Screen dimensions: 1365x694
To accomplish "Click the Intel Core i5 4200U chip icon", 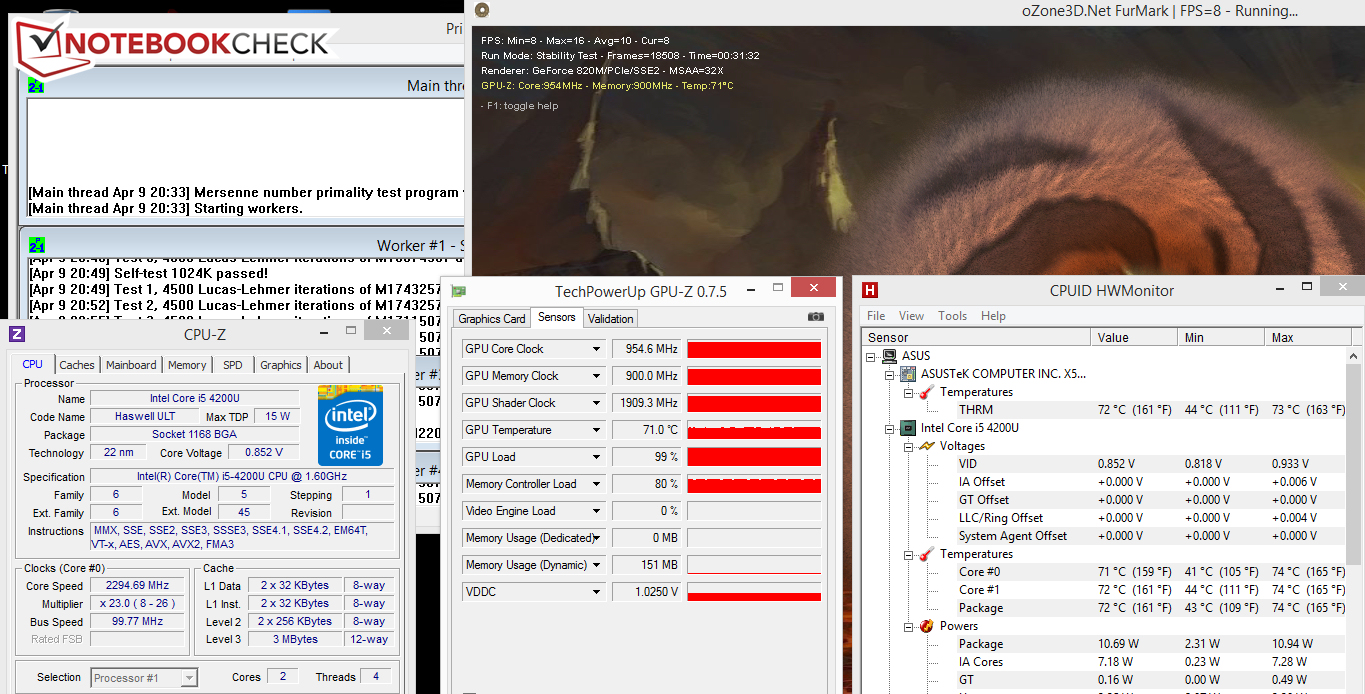I will click(909, 428).
